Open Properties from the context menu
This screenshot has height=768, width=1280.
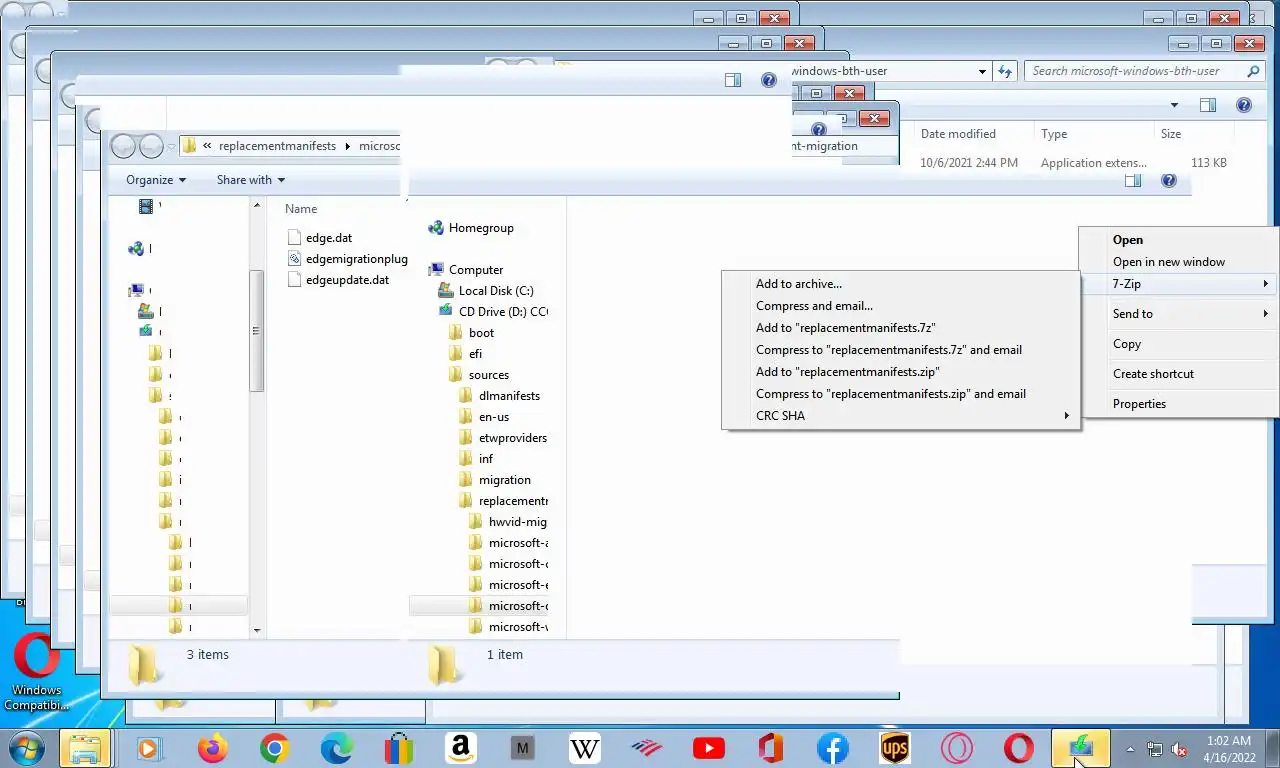tap(1178, 404)
